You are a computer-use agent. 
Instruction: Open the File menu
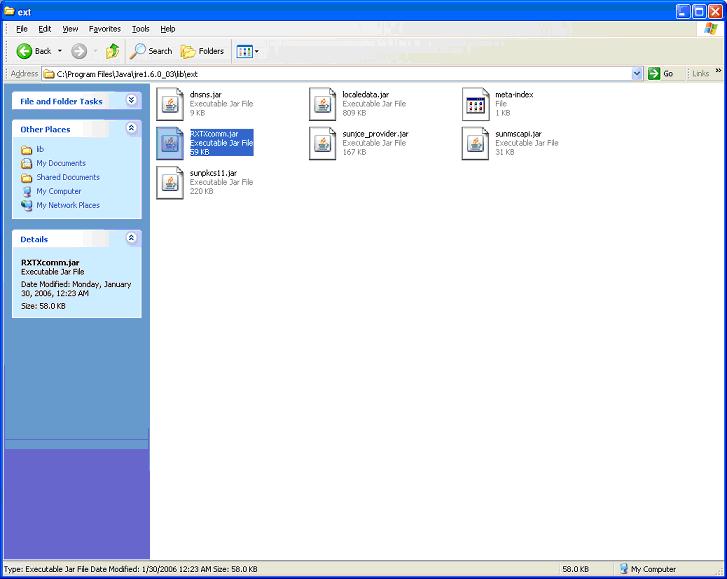click(22, 29)
